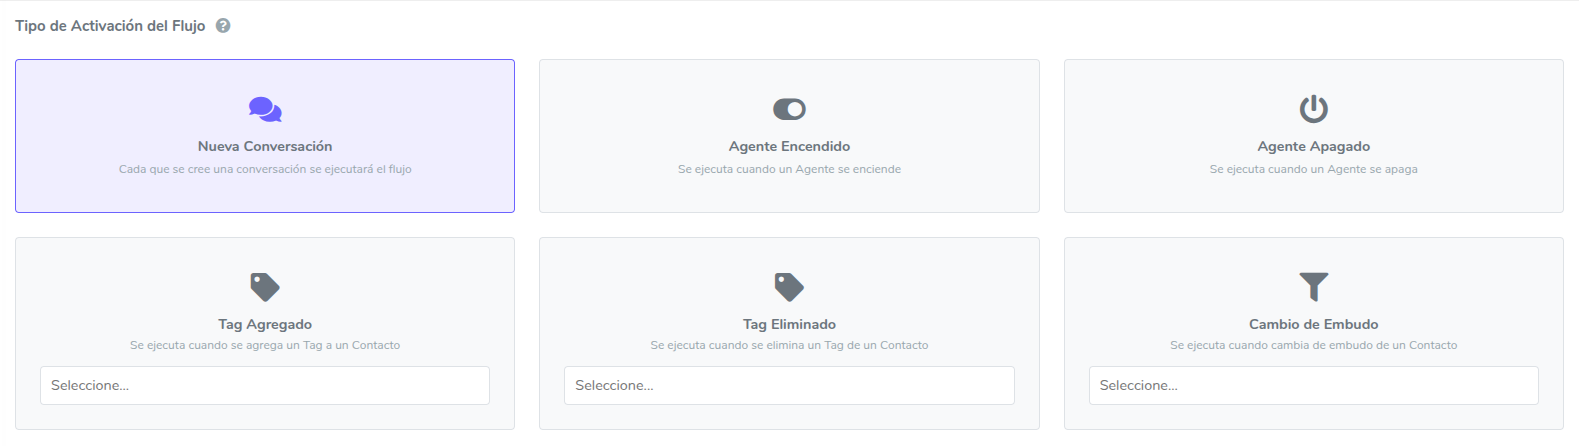1587x446 pixels.
Task: Click the funnel Cambio de Embudo icon
Action: [x=1313, y=287]
